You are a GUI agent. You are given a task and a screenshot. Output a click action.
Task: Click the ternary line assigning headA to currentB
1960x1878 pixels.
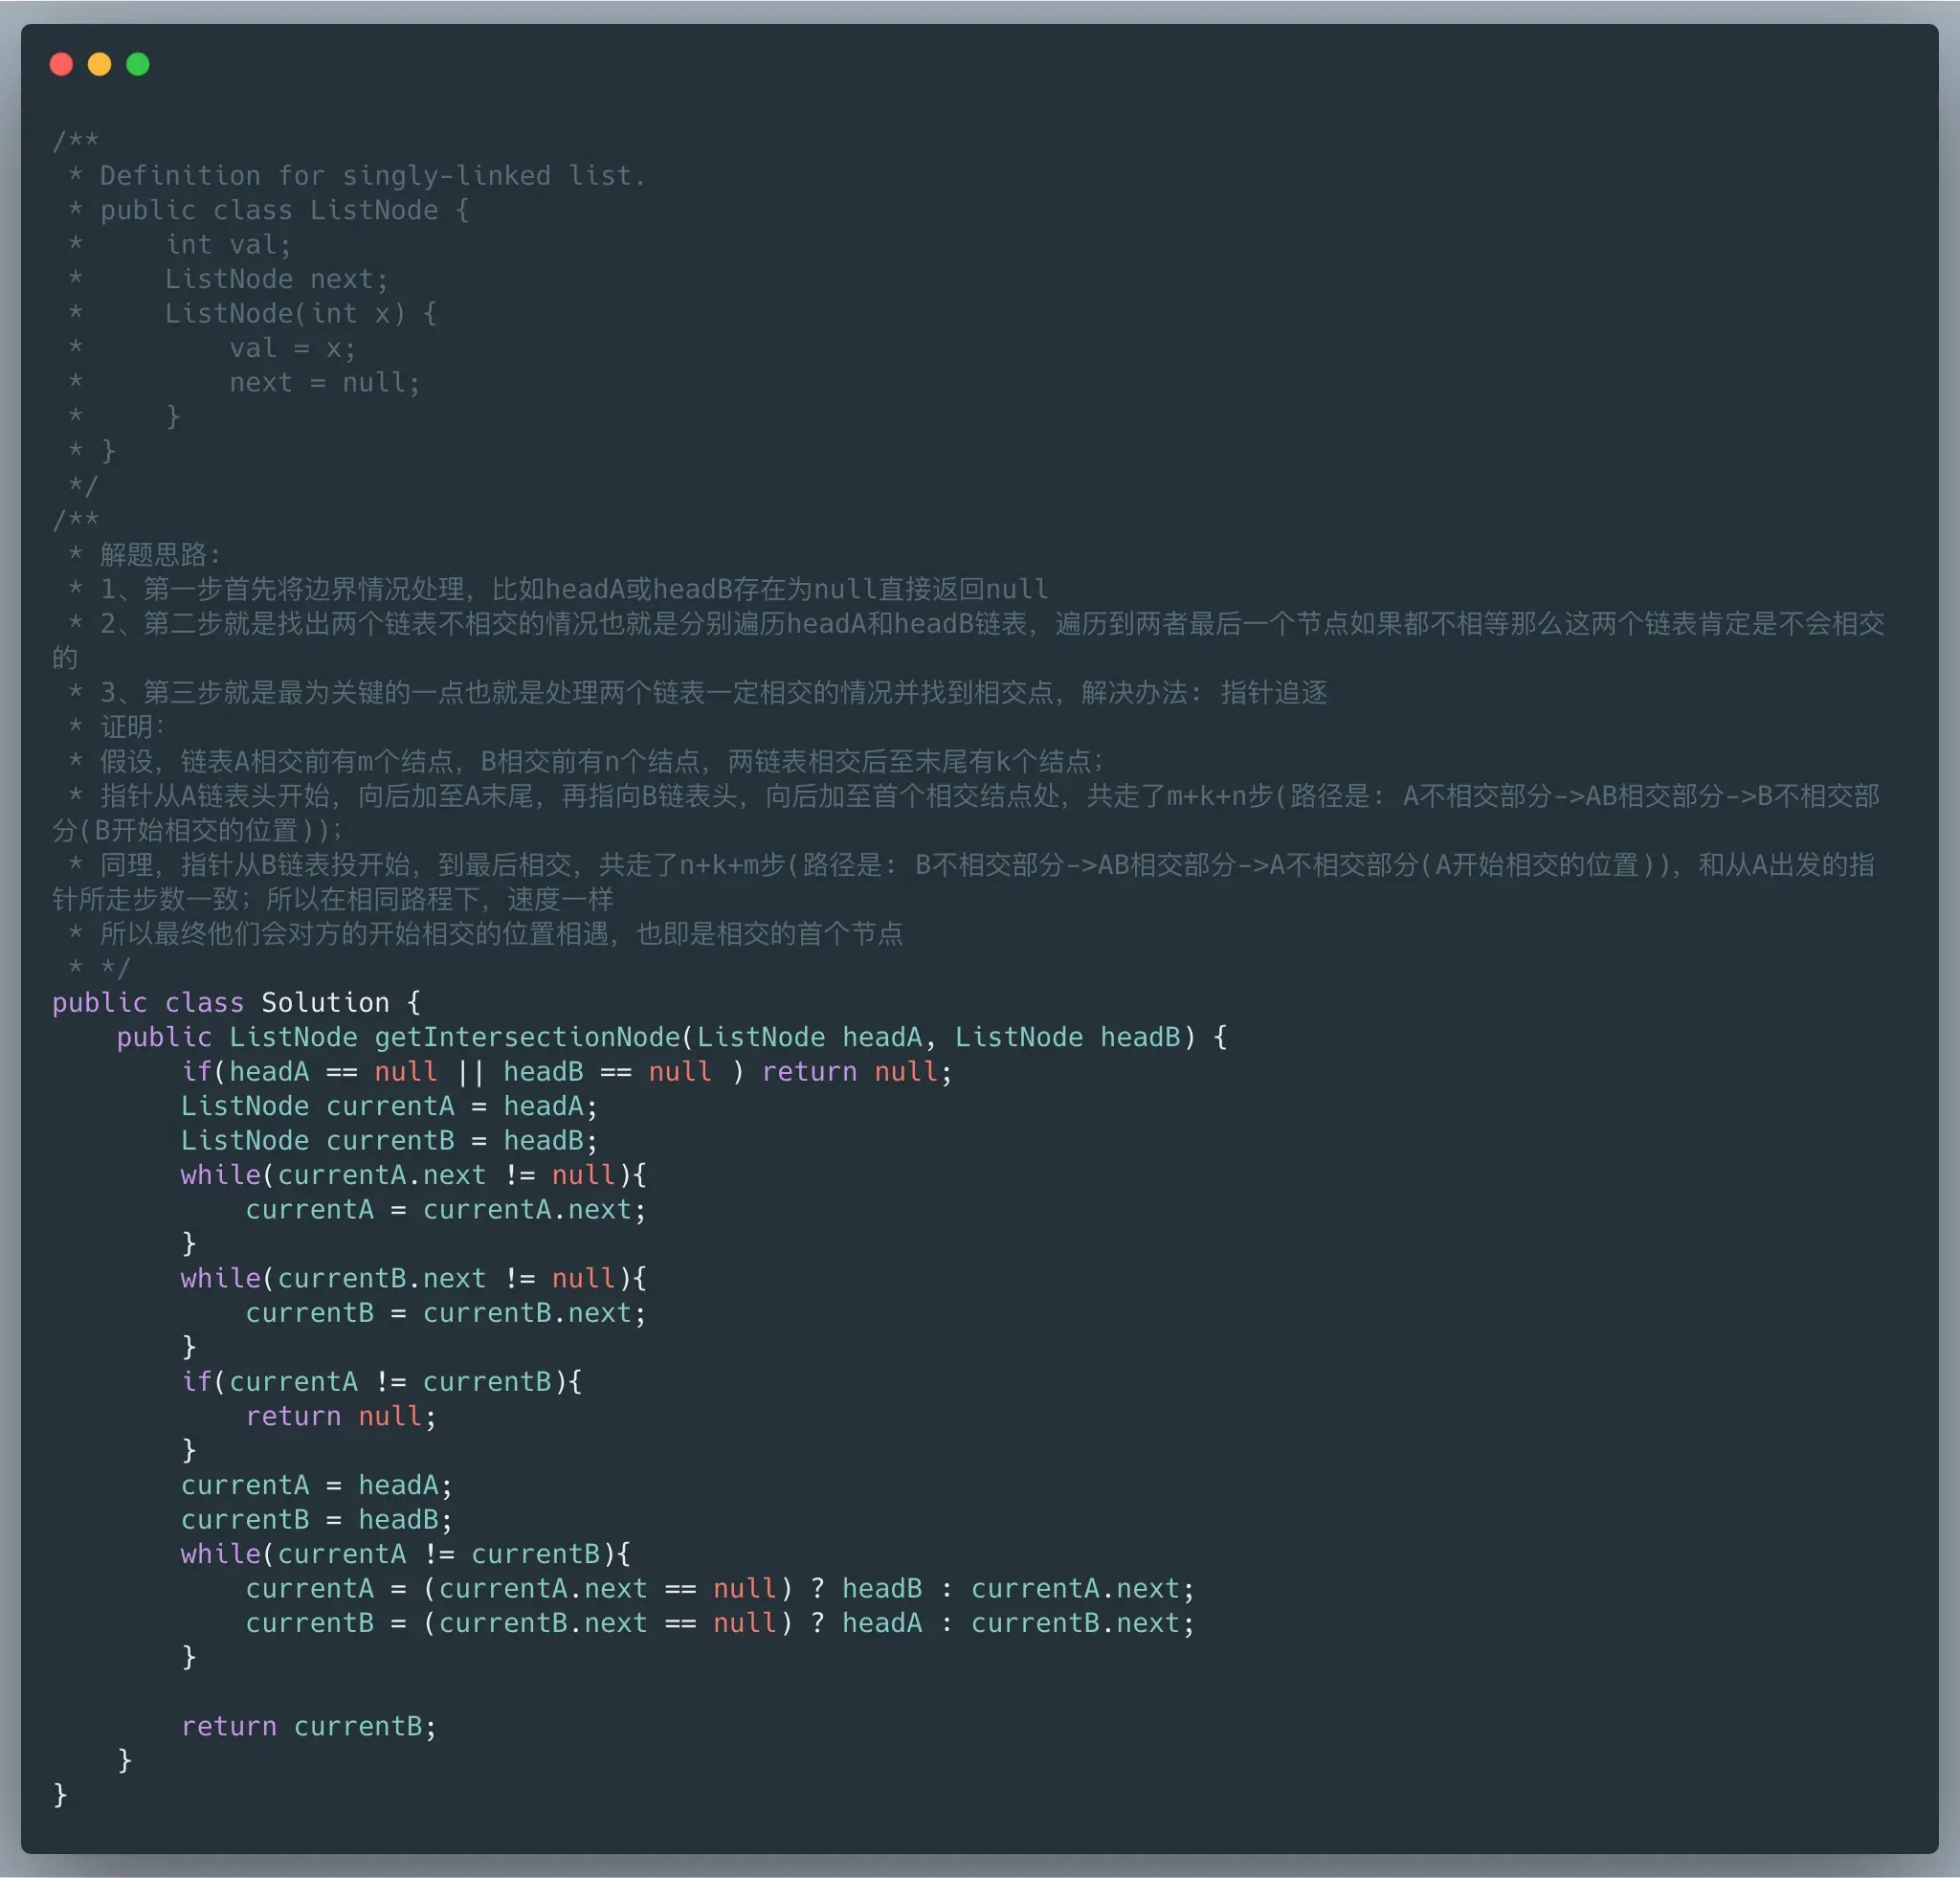(x=719, y=1623)
